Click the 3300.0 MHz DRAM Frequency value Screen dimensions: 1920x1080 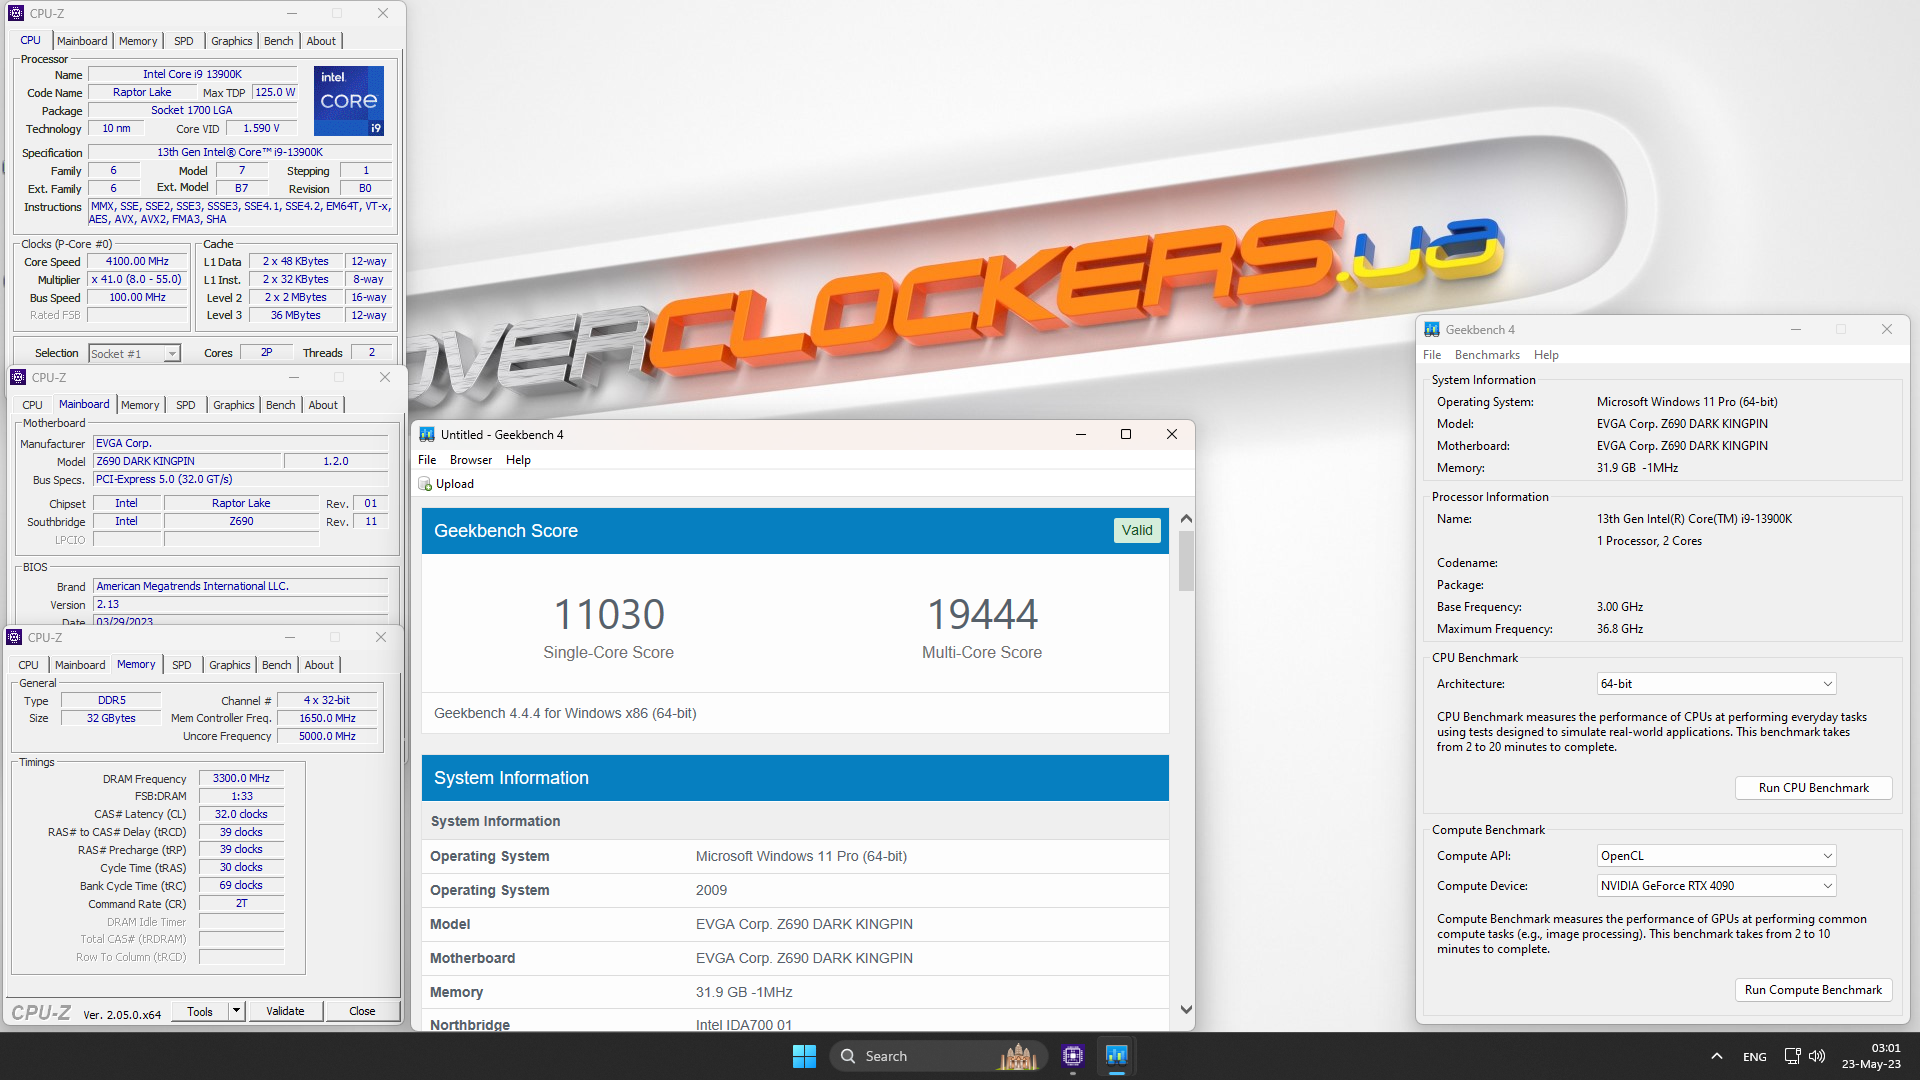(241, 778)
